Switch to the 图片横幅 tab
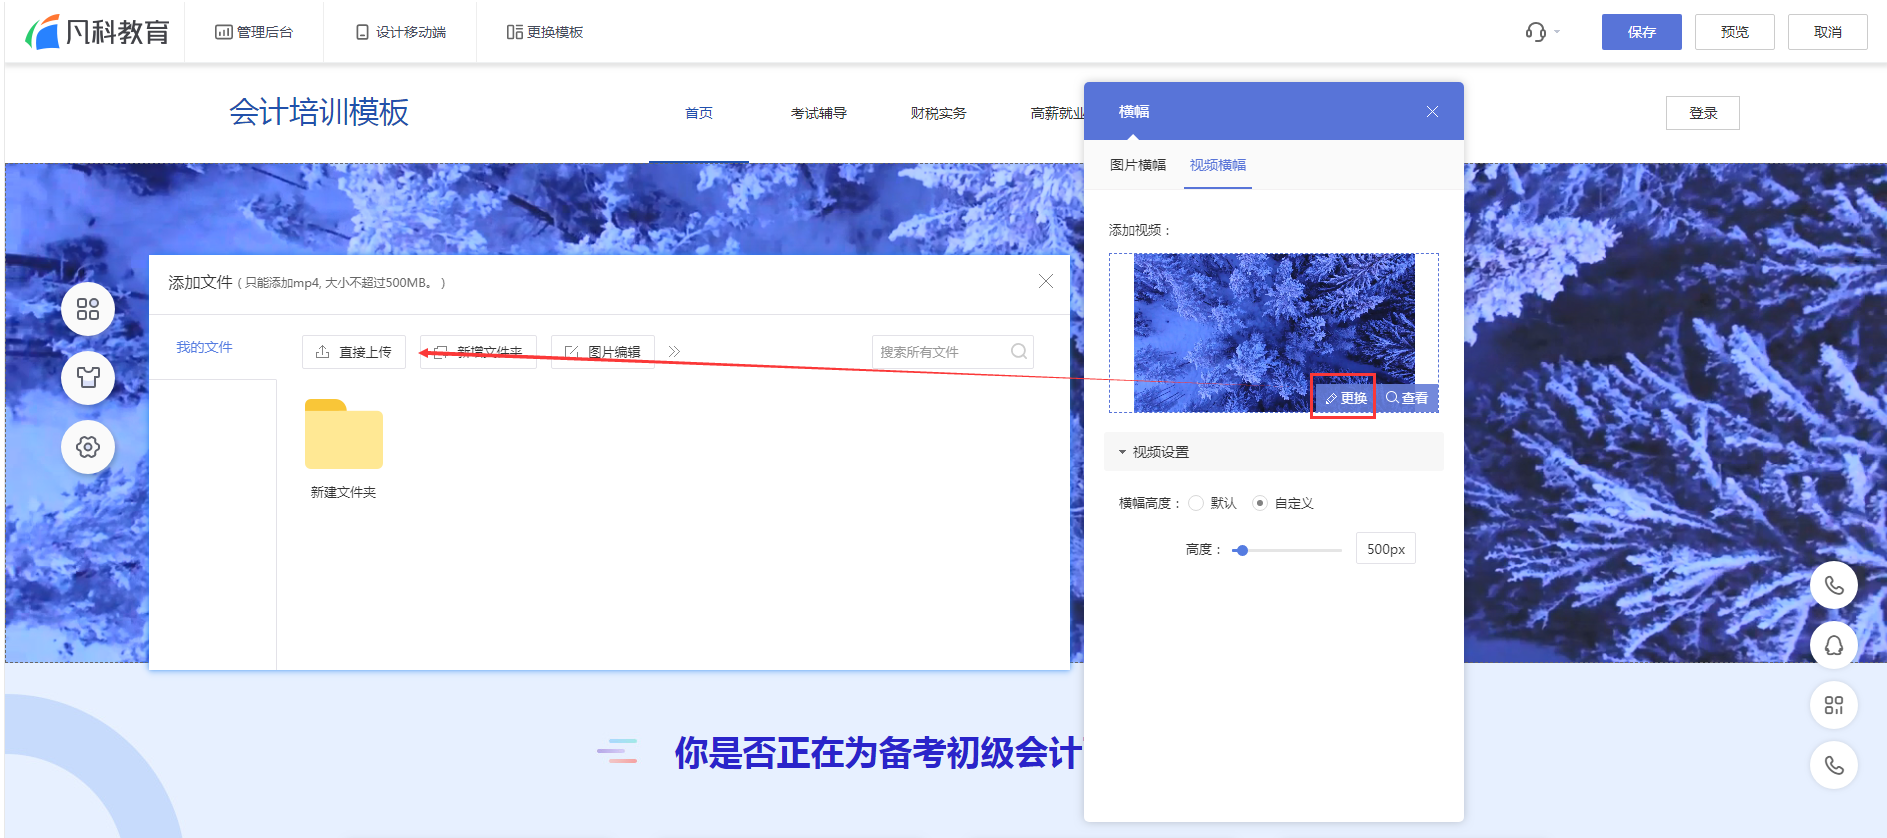 pyautogui.click(x=1138, y=165)
